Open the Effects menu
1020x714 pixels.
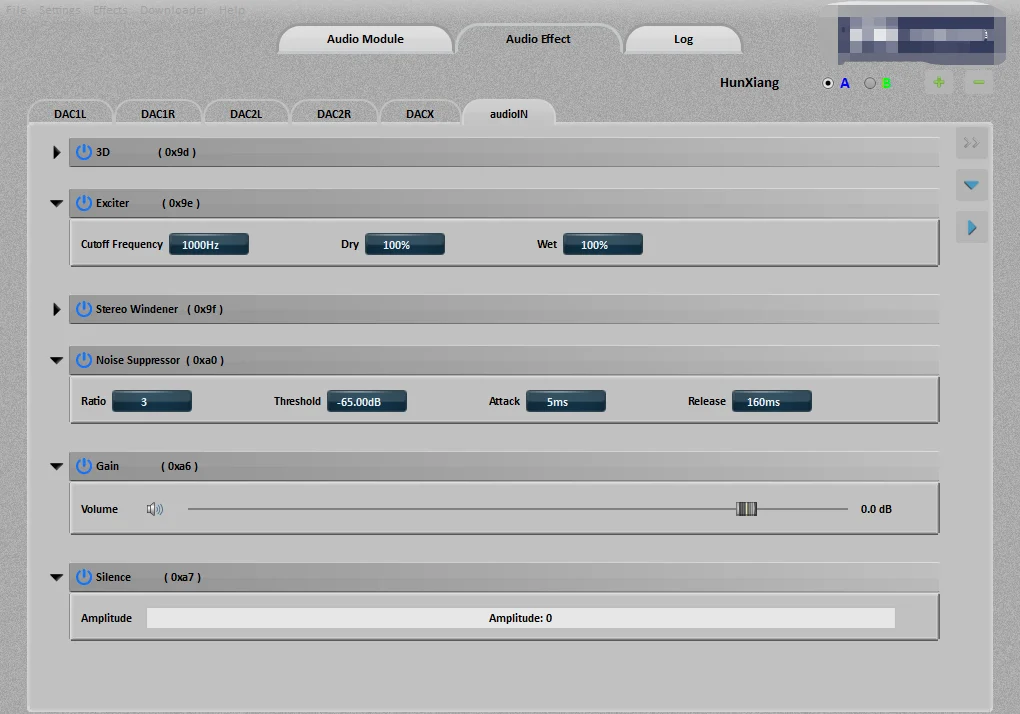[x=111, y=10]
